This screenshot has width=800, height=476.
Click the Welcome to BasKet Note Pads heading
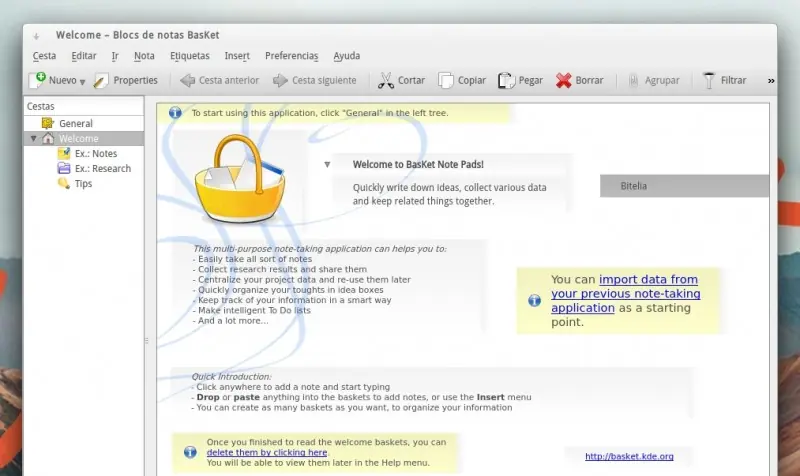(418, 164)
